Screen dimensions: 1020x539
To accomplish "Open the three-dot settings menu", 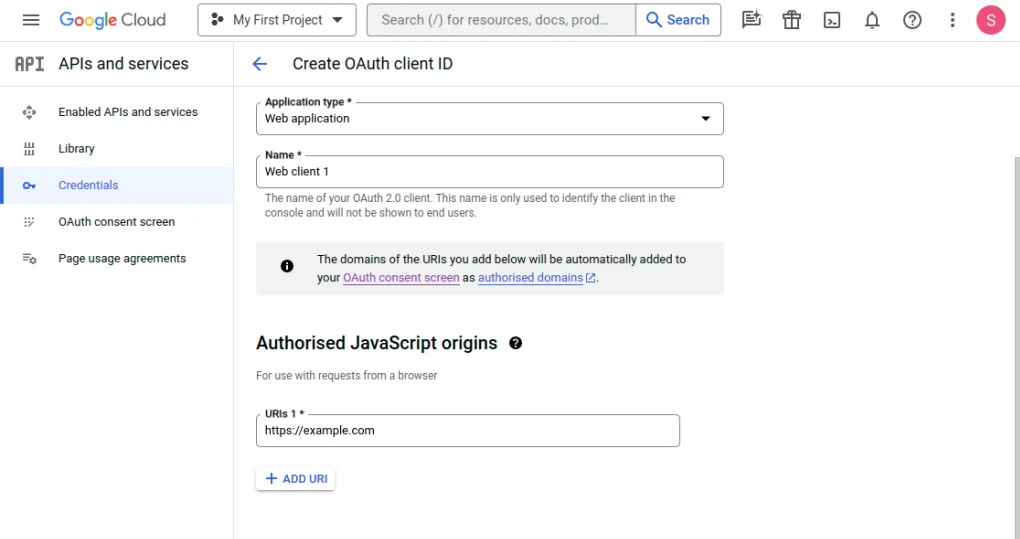I will coord(952,20).
